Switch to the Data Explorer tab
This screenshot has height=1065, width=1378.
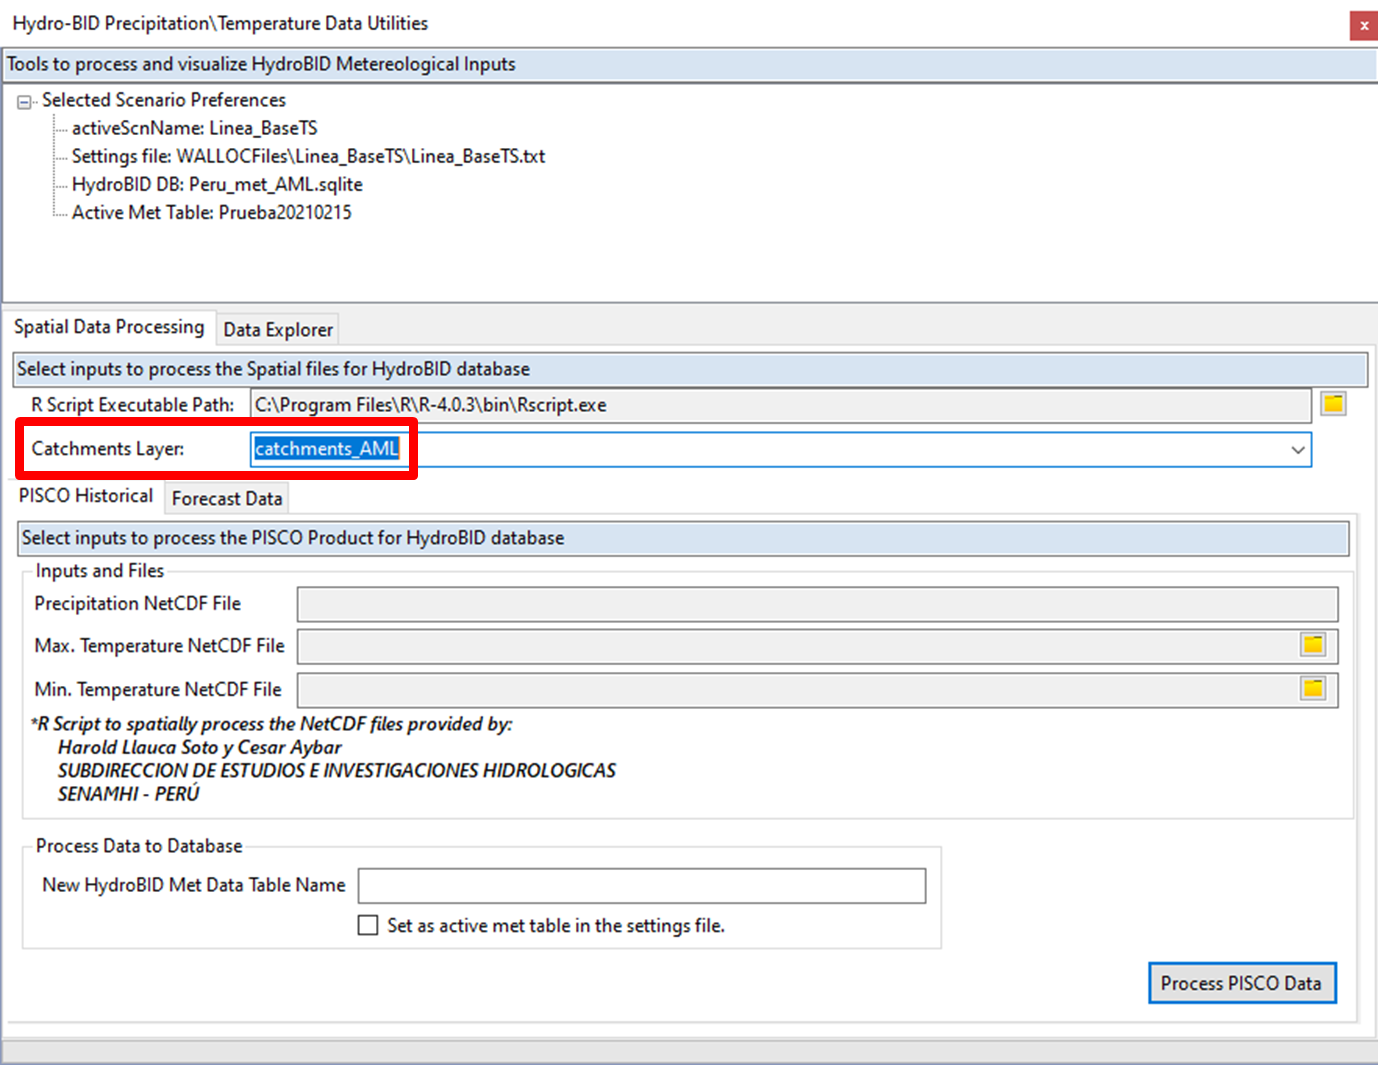pos(277,329)
